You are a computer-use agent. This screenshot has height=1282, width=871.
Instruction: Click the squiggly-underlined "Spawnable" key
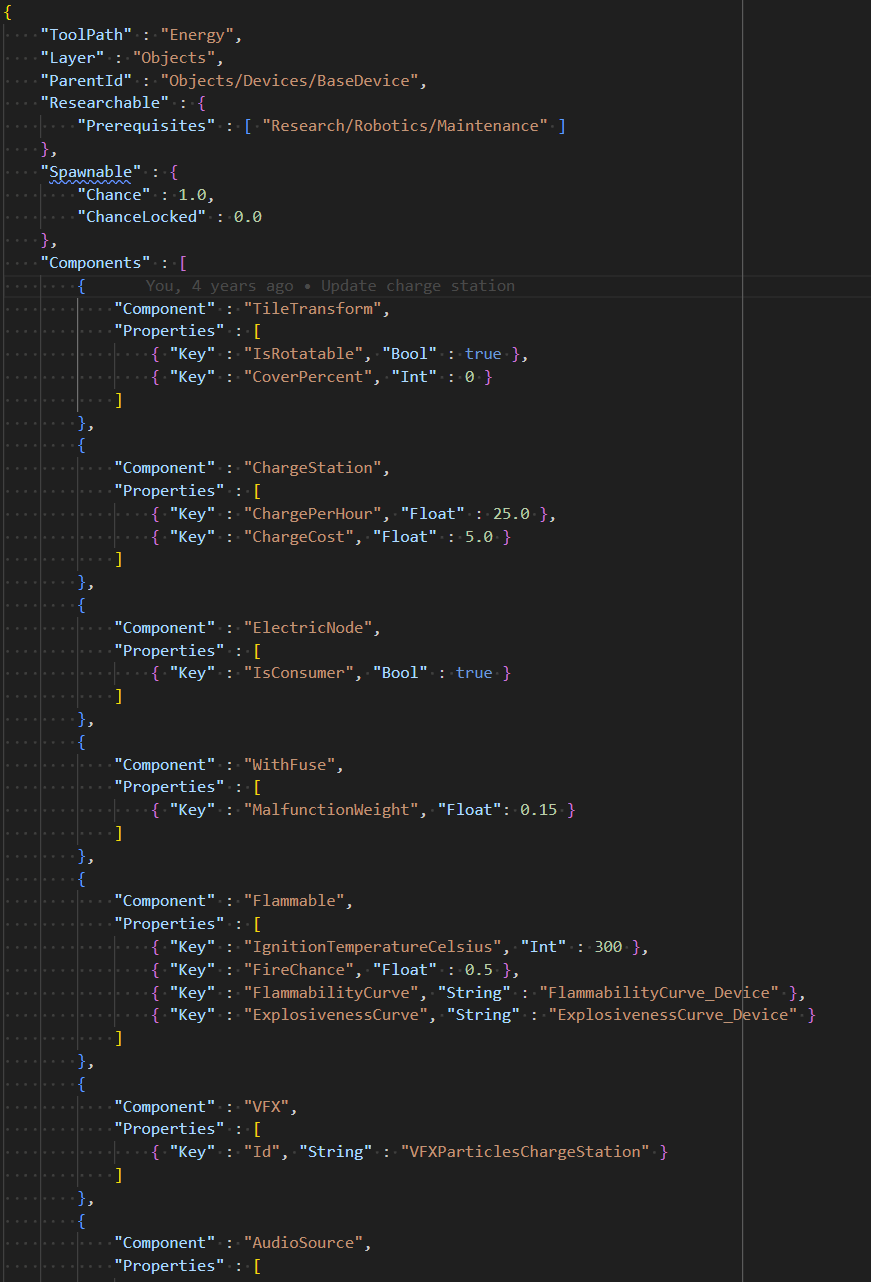[90, 172]
